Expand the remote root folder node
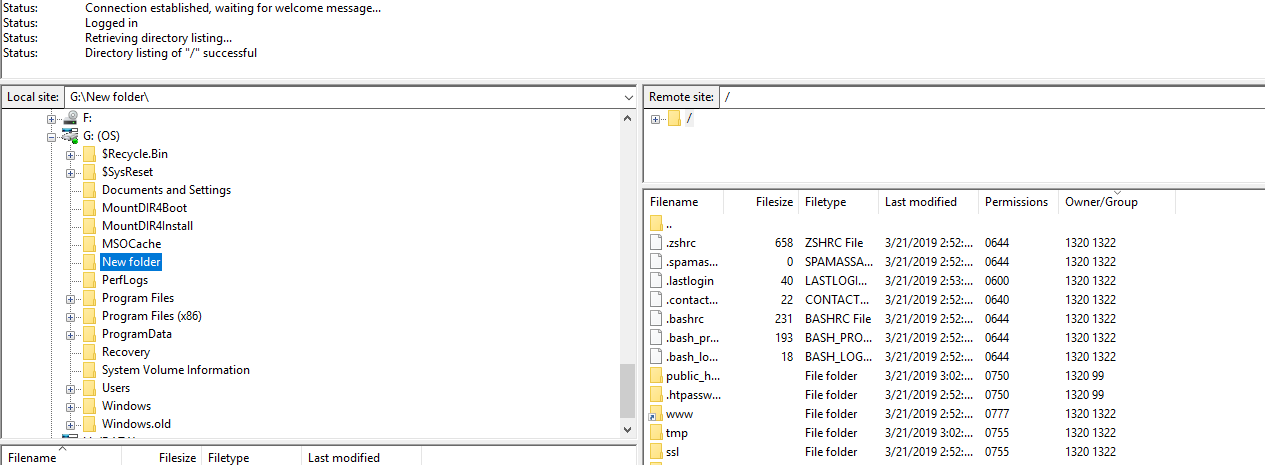Screen dimensions: 1265x465 coord(655,119)
